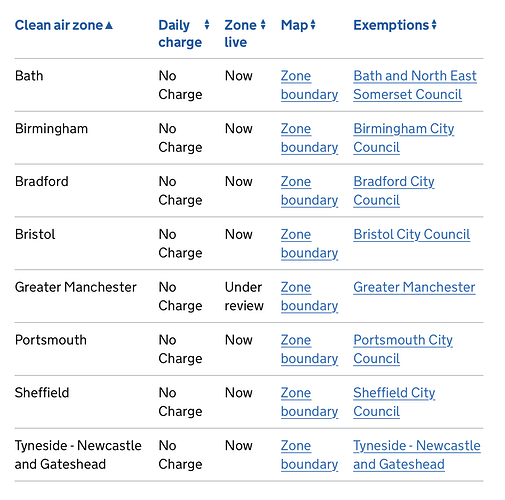Click the Greater Manchester exemptions link
The width and height of the screenshot is (505, 500).
[414, 287]
